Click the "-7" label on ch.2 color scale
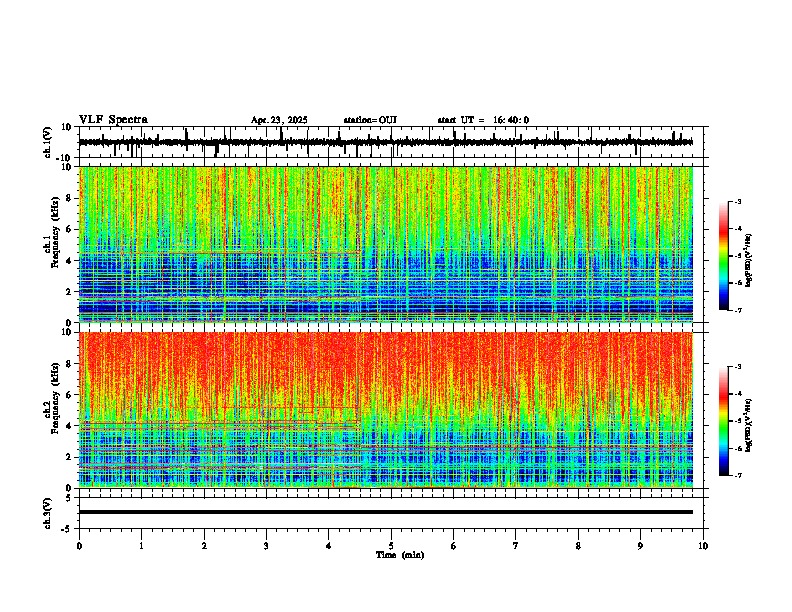 tap(738, 475)
